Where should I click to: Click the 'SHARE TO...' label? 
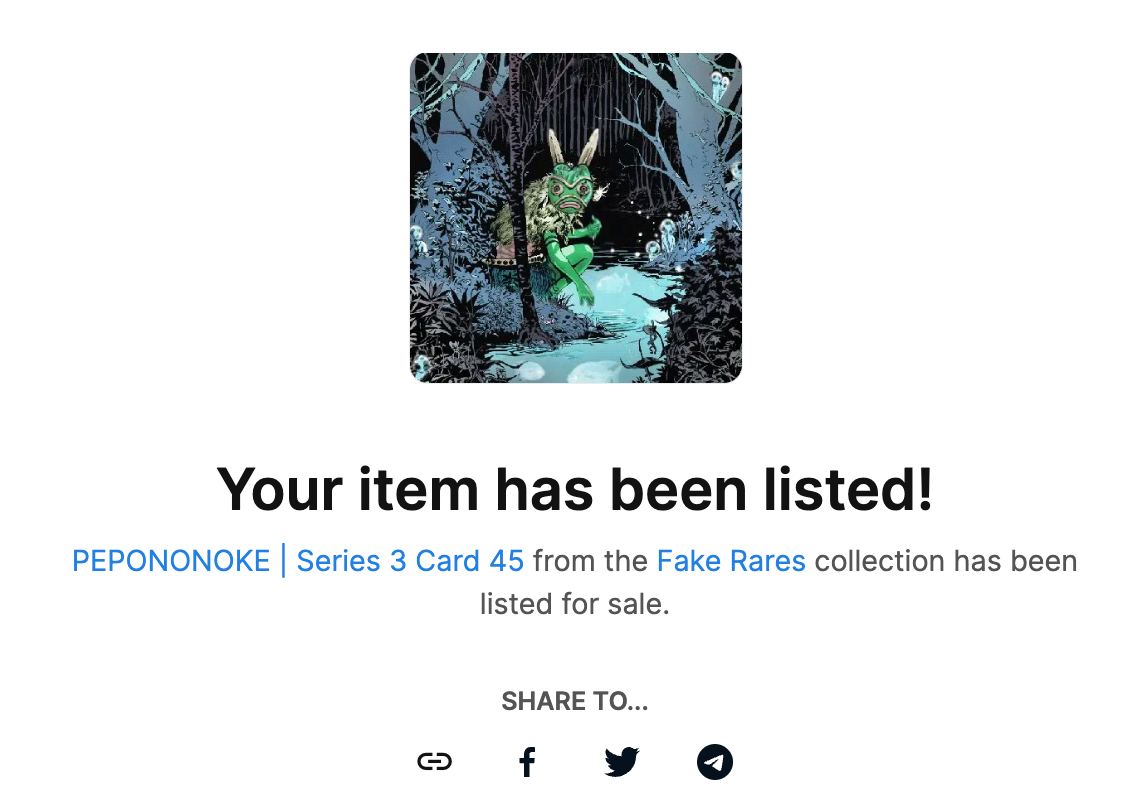(575, 701)
